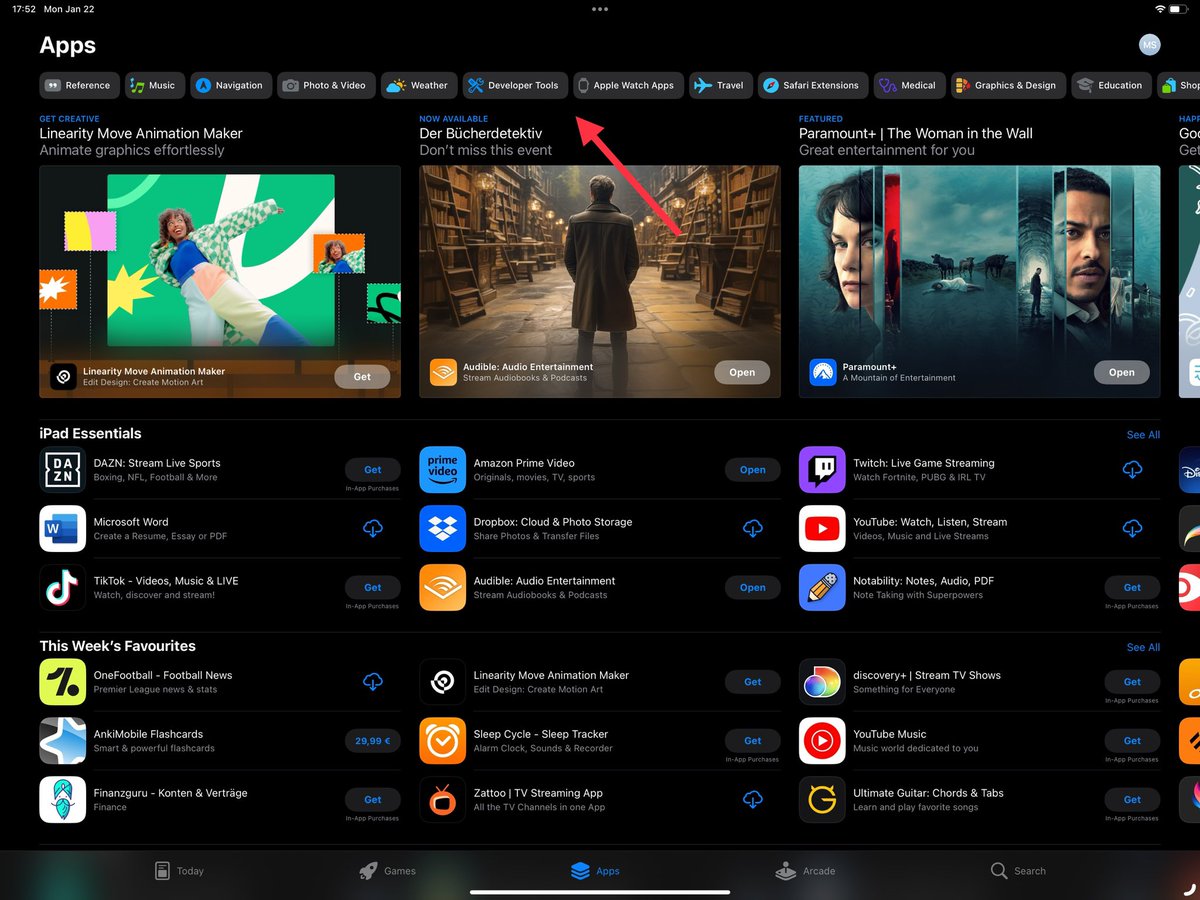Open the DAZN app icon
Screen dimensions: 1200x900
(x=63, y=470)
